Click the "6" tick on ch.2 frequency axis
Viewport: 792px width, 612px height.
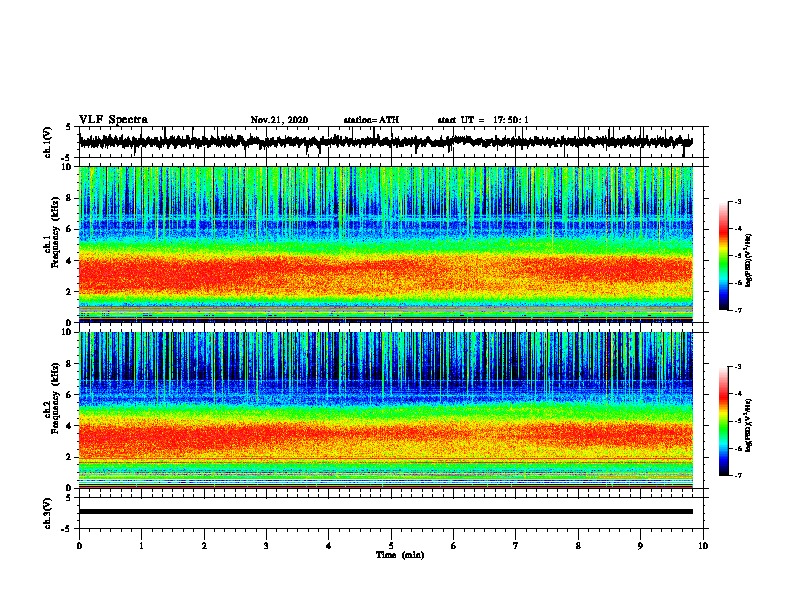tap(70, 394)
